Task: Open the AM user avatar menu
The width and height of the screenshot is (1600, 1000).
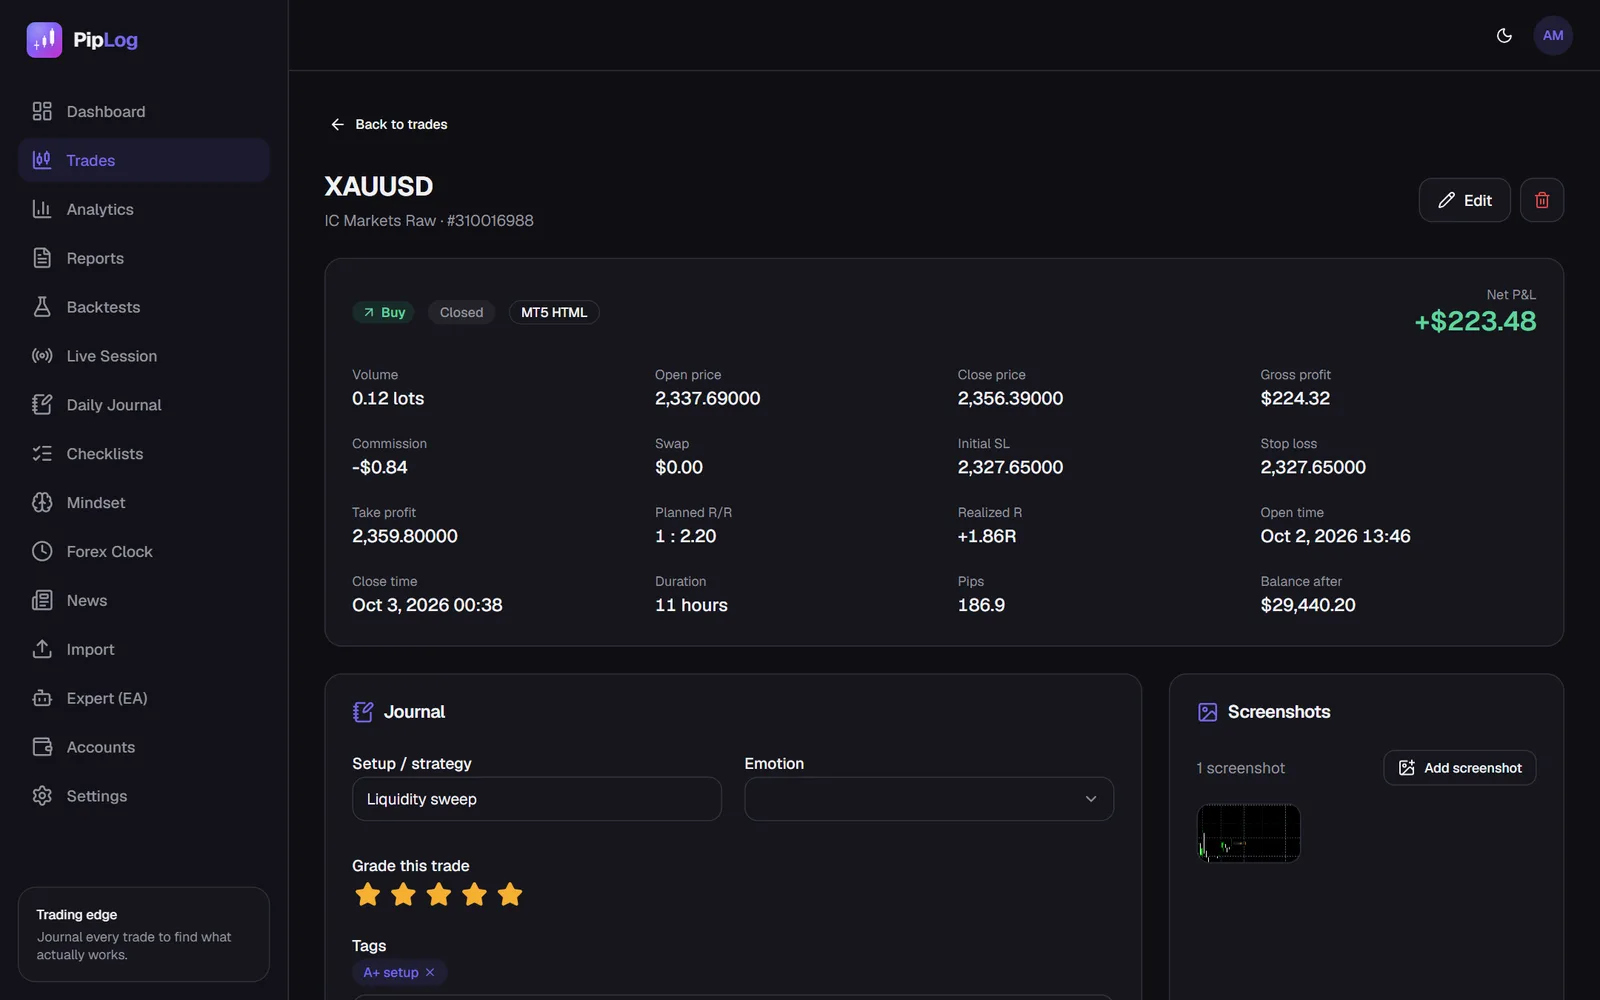Action: (x=1553, y=36)
